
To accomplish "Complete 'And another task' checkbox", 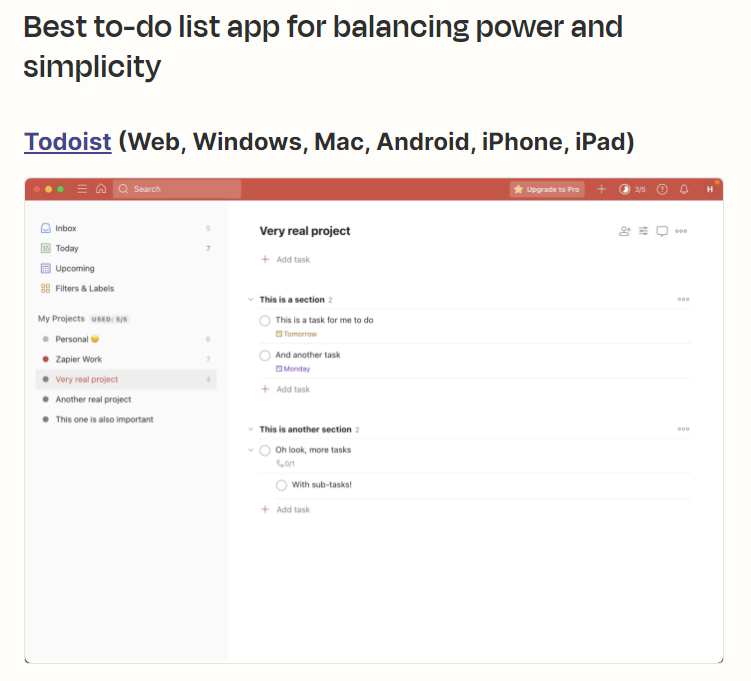I will [265, 355].
